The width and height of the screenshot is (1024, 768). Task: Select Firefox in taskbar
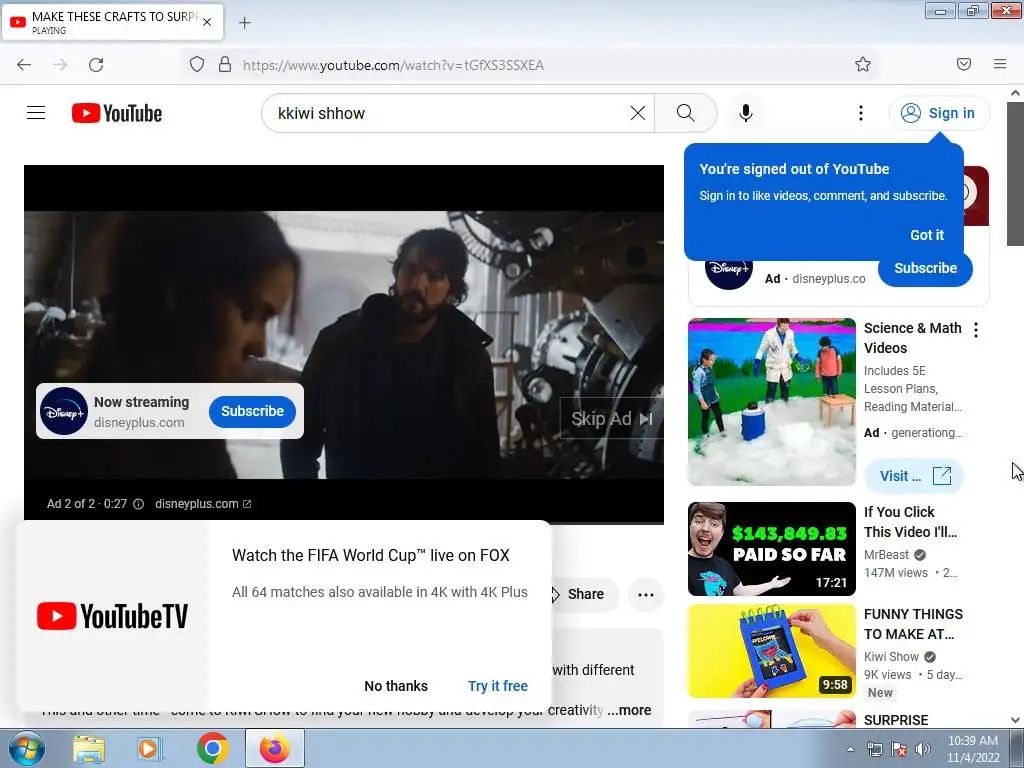275,748
